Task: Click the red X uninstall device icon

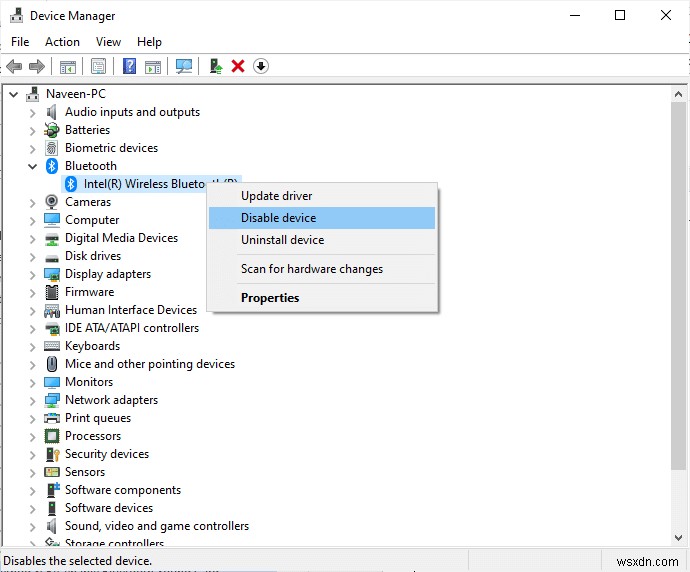Action: click(x=238, y=66)
